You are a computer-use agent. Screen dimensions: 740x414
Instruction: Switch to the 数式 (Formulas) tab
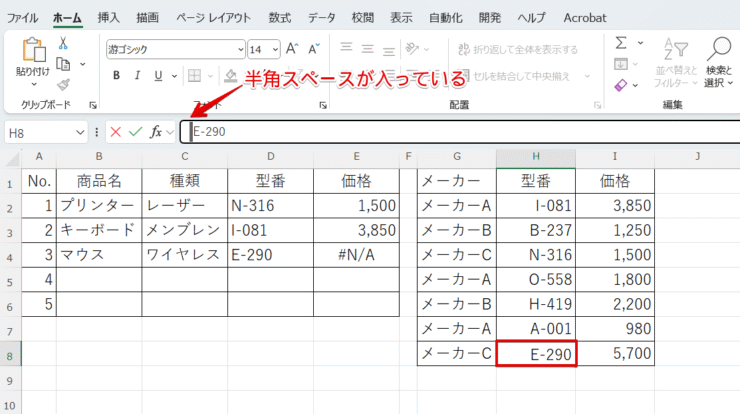click(280, 18)
